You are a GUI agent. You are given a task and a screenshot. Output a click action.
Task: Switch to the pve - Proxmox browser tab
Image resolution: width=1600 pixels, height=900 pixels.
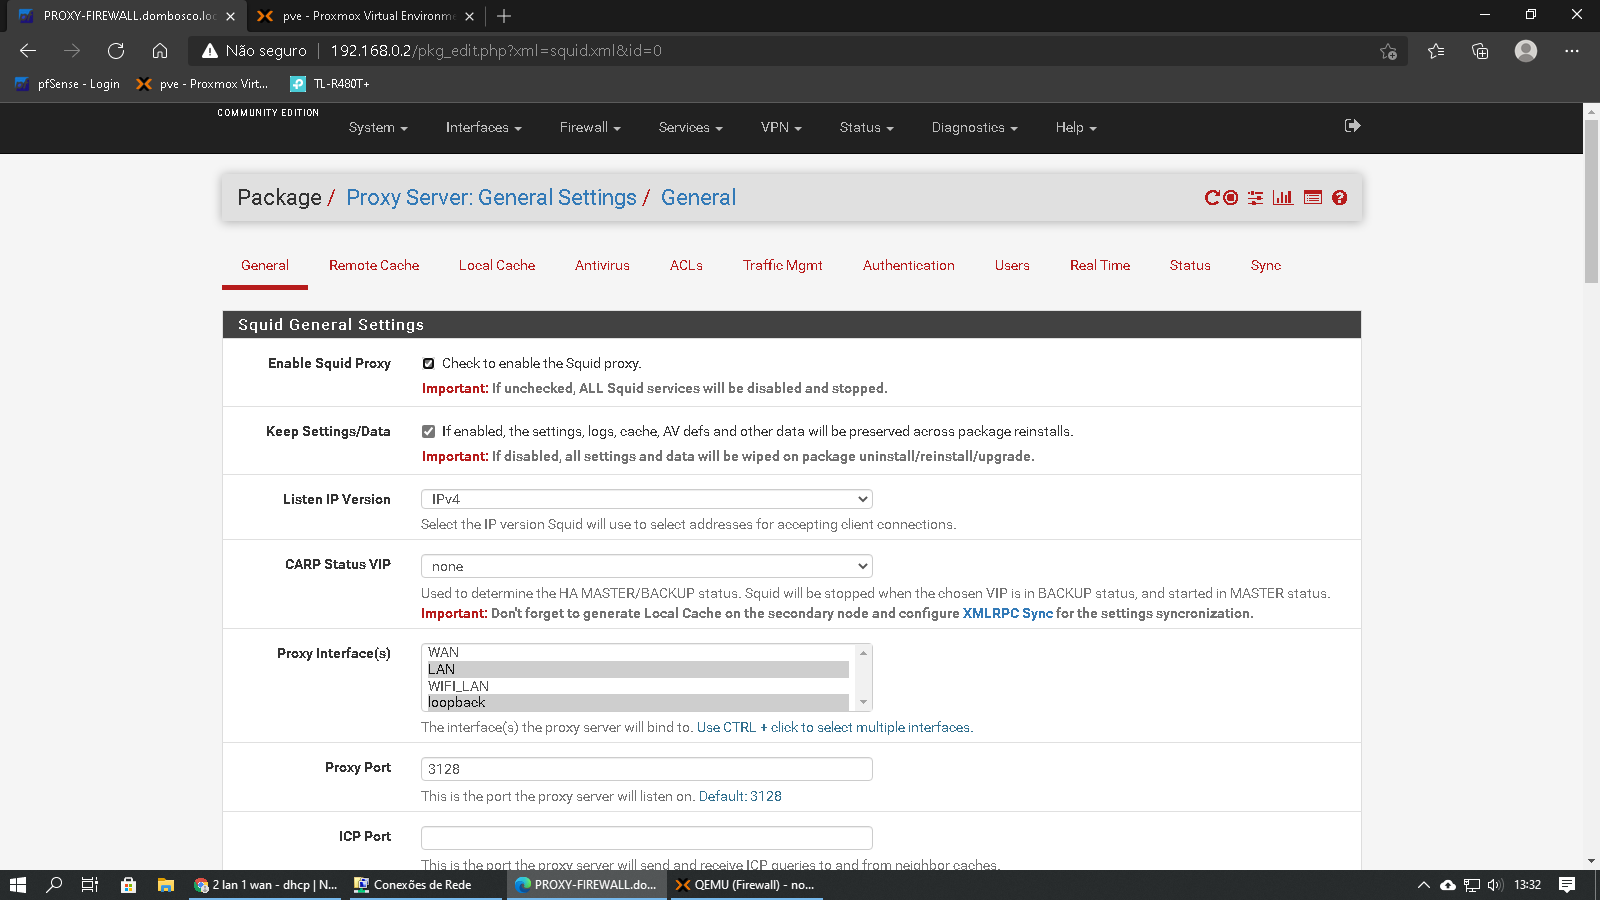click(x=368, y=16)
